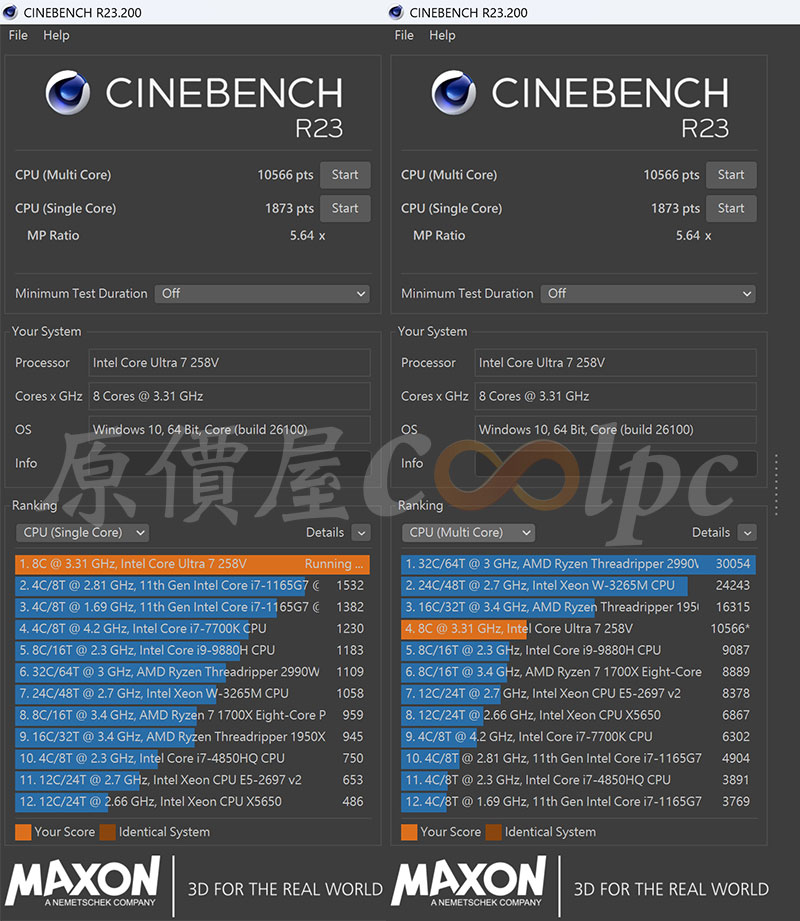Open File menu in left Cinebench window

[x=18, y=35]
